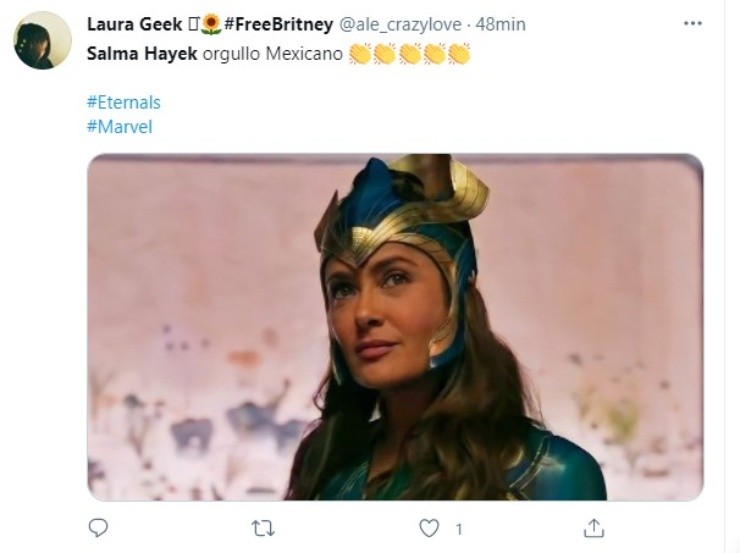Open the three-dot more options menu

[x=692, y=23]
